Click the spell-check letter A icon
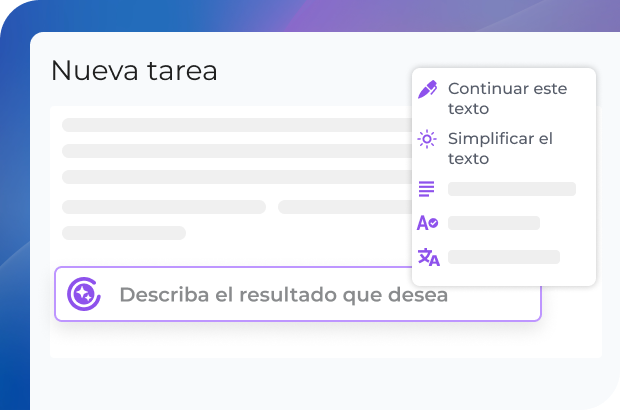620x410 pixels. 428,223
